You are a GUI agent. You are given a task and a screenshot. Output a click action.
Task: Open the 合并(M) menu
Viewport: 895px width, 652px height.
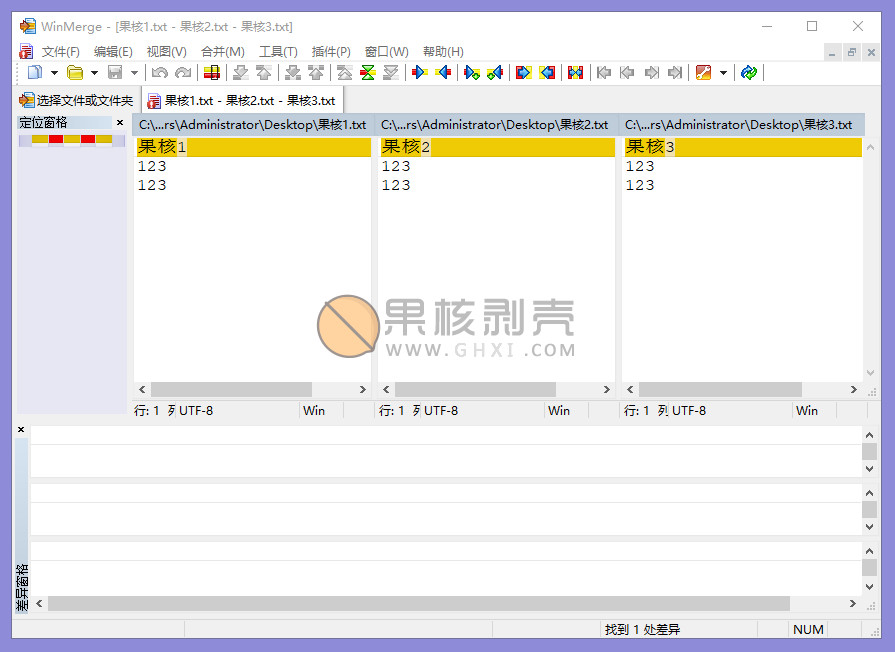tap(222, 51)
